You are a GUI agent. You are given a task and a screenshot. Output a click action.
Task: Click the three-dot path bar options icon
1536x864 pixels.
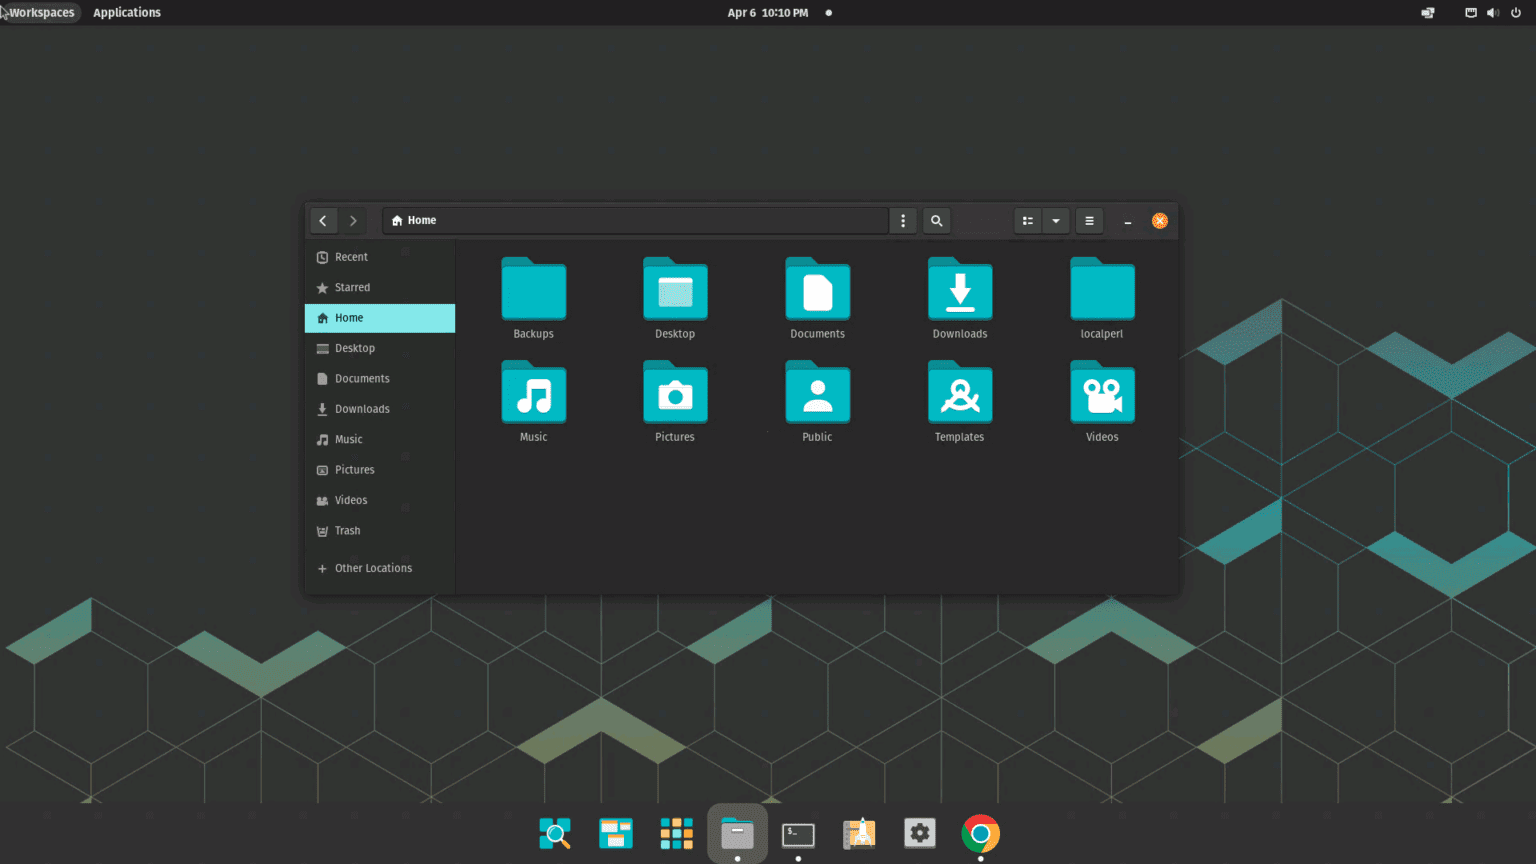pos(902,220)
